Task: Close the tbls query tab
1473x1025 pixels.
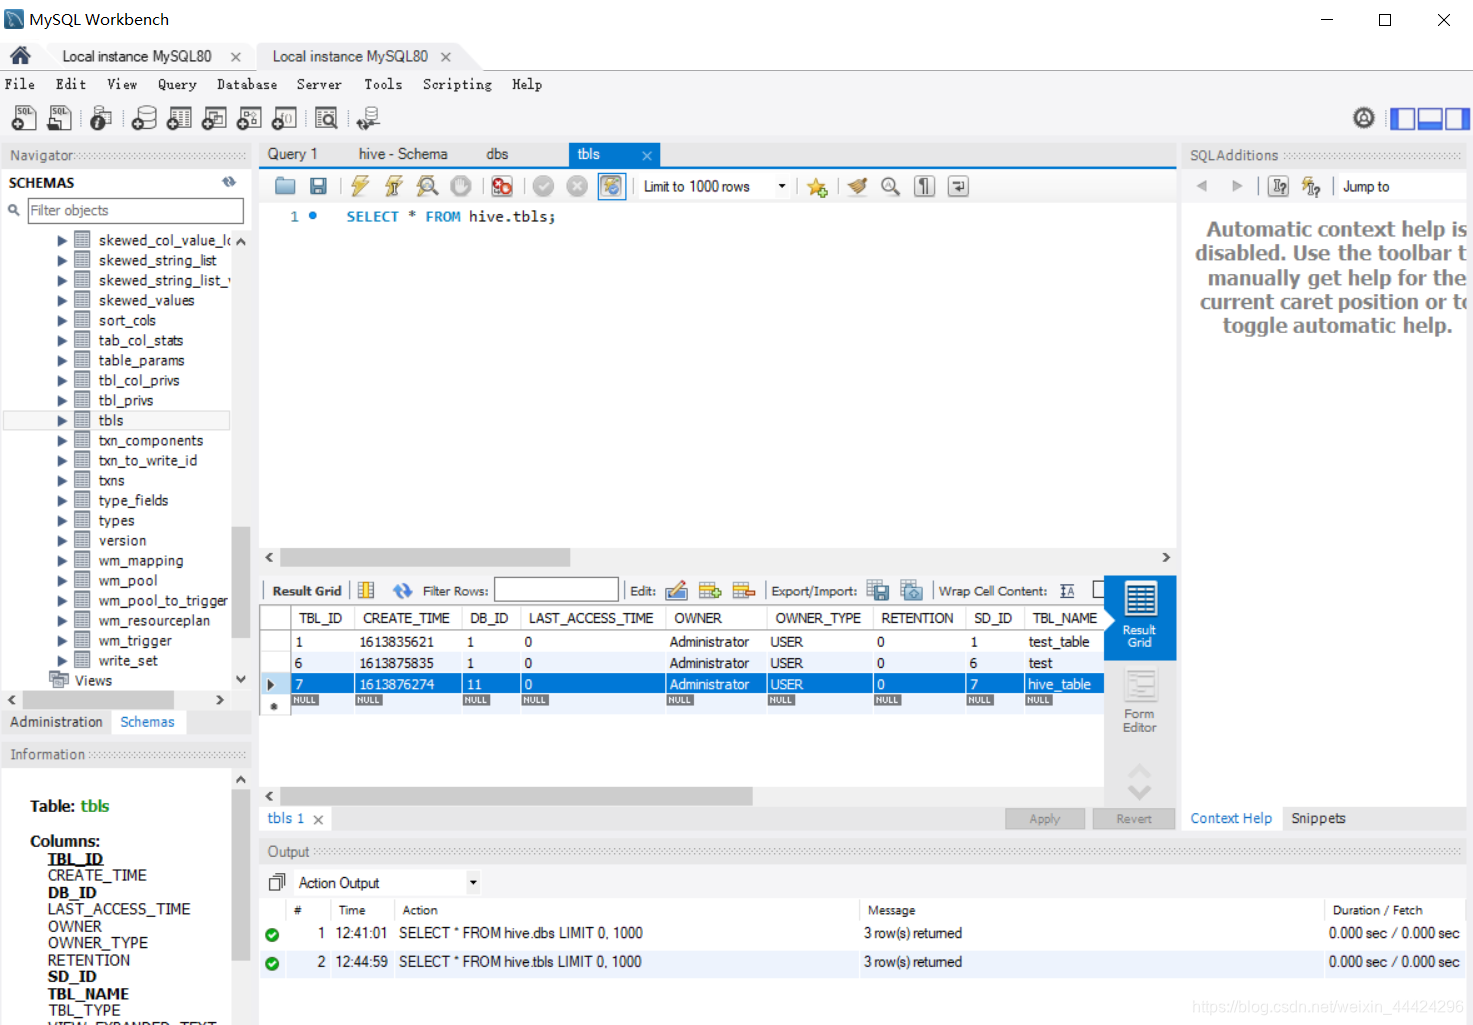Action: click(x=647, y=155)
